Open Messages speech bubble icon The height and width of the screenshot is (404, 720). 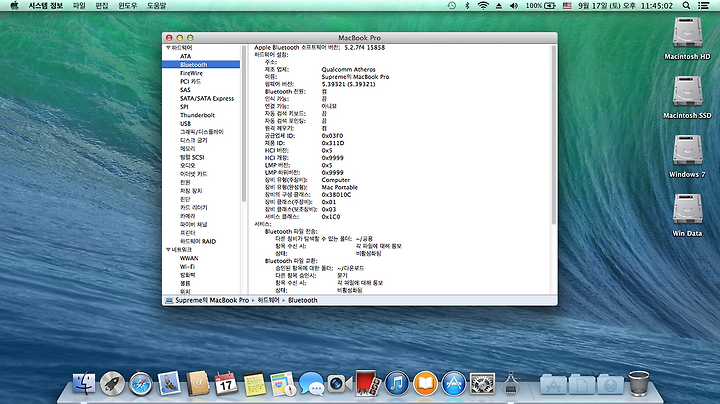click(x=311, y=384)
